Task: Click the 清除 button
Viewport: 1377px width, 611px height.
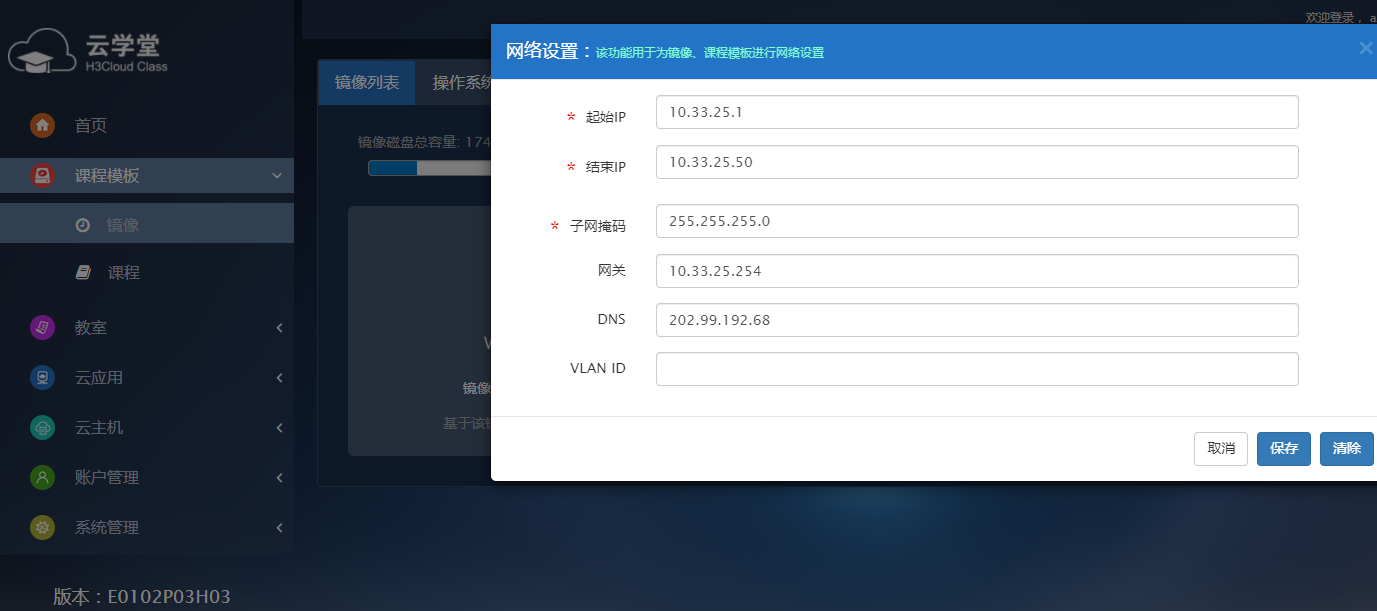Action: point(1347,449)
